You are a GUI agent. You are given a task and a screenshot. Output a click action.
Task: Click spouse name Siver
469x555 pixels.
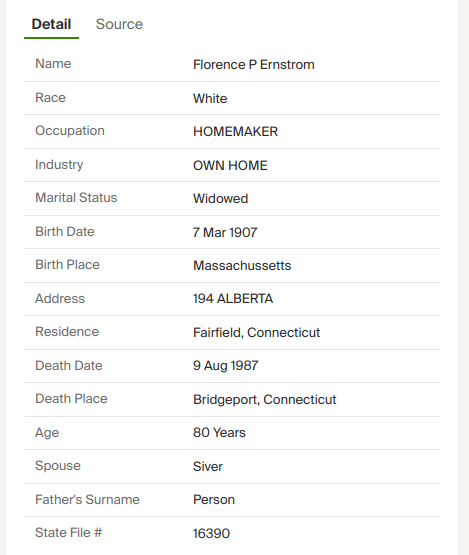click(208, 466)
